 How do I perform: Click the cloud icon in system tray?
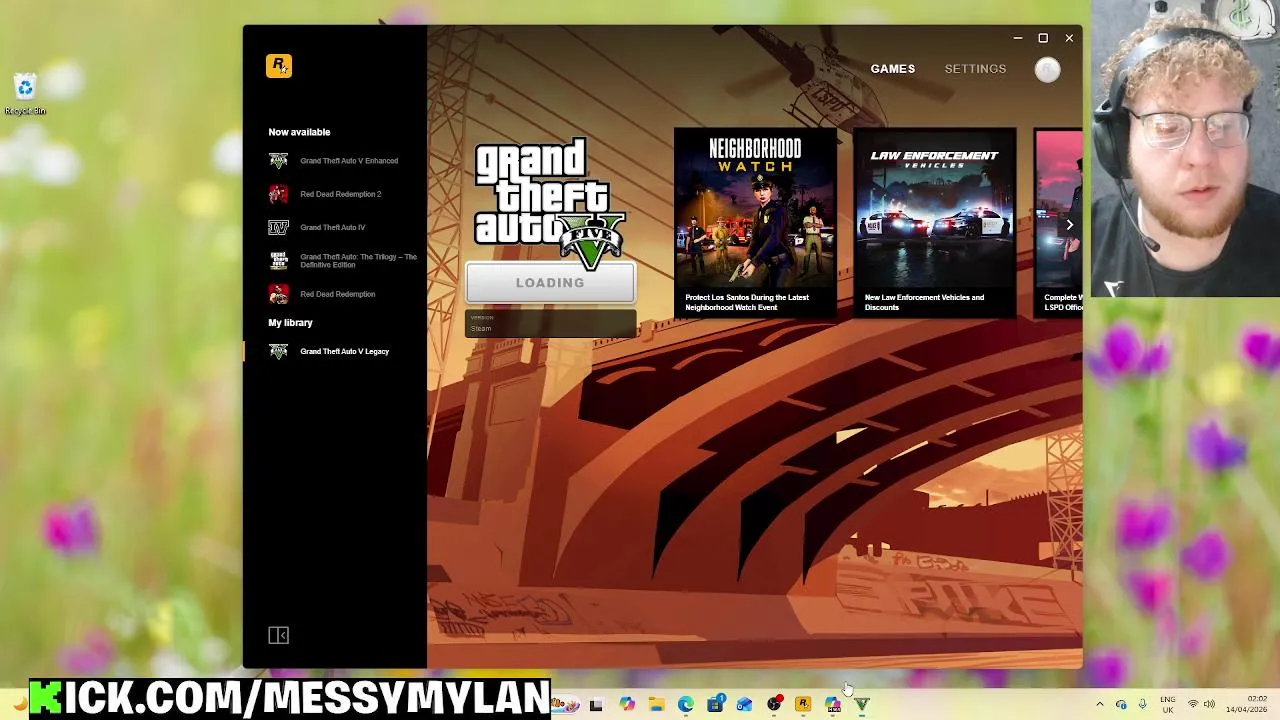1121,705
